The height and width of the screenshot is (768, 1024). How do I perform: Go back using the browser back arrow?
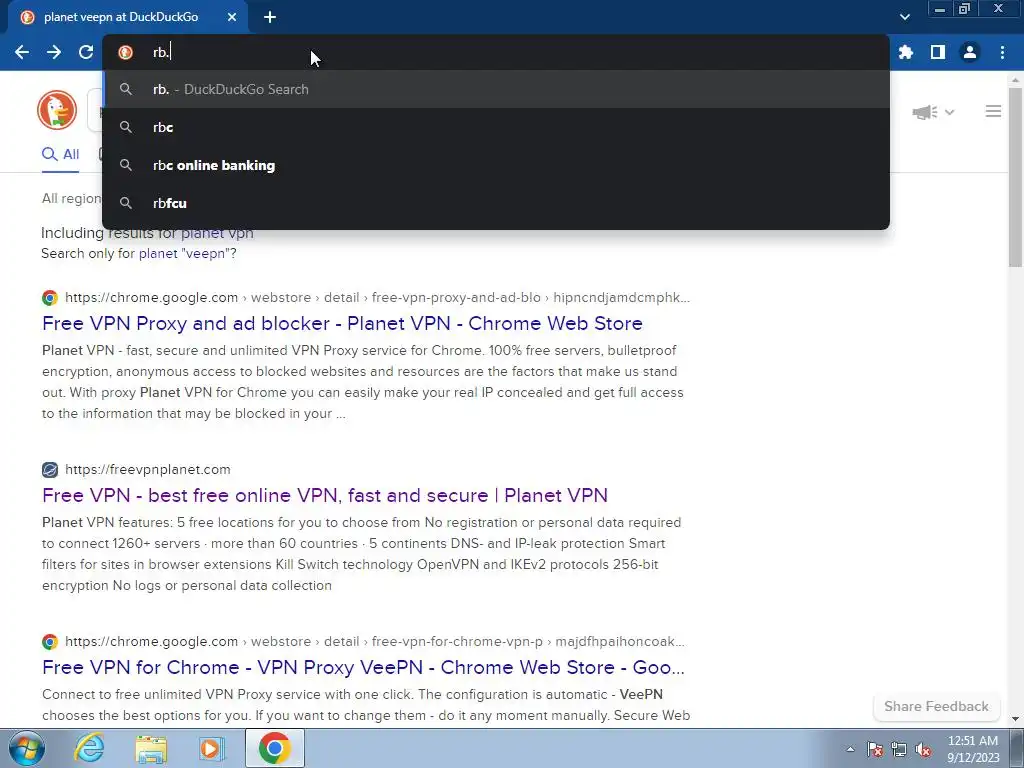[x=22, y=52]
